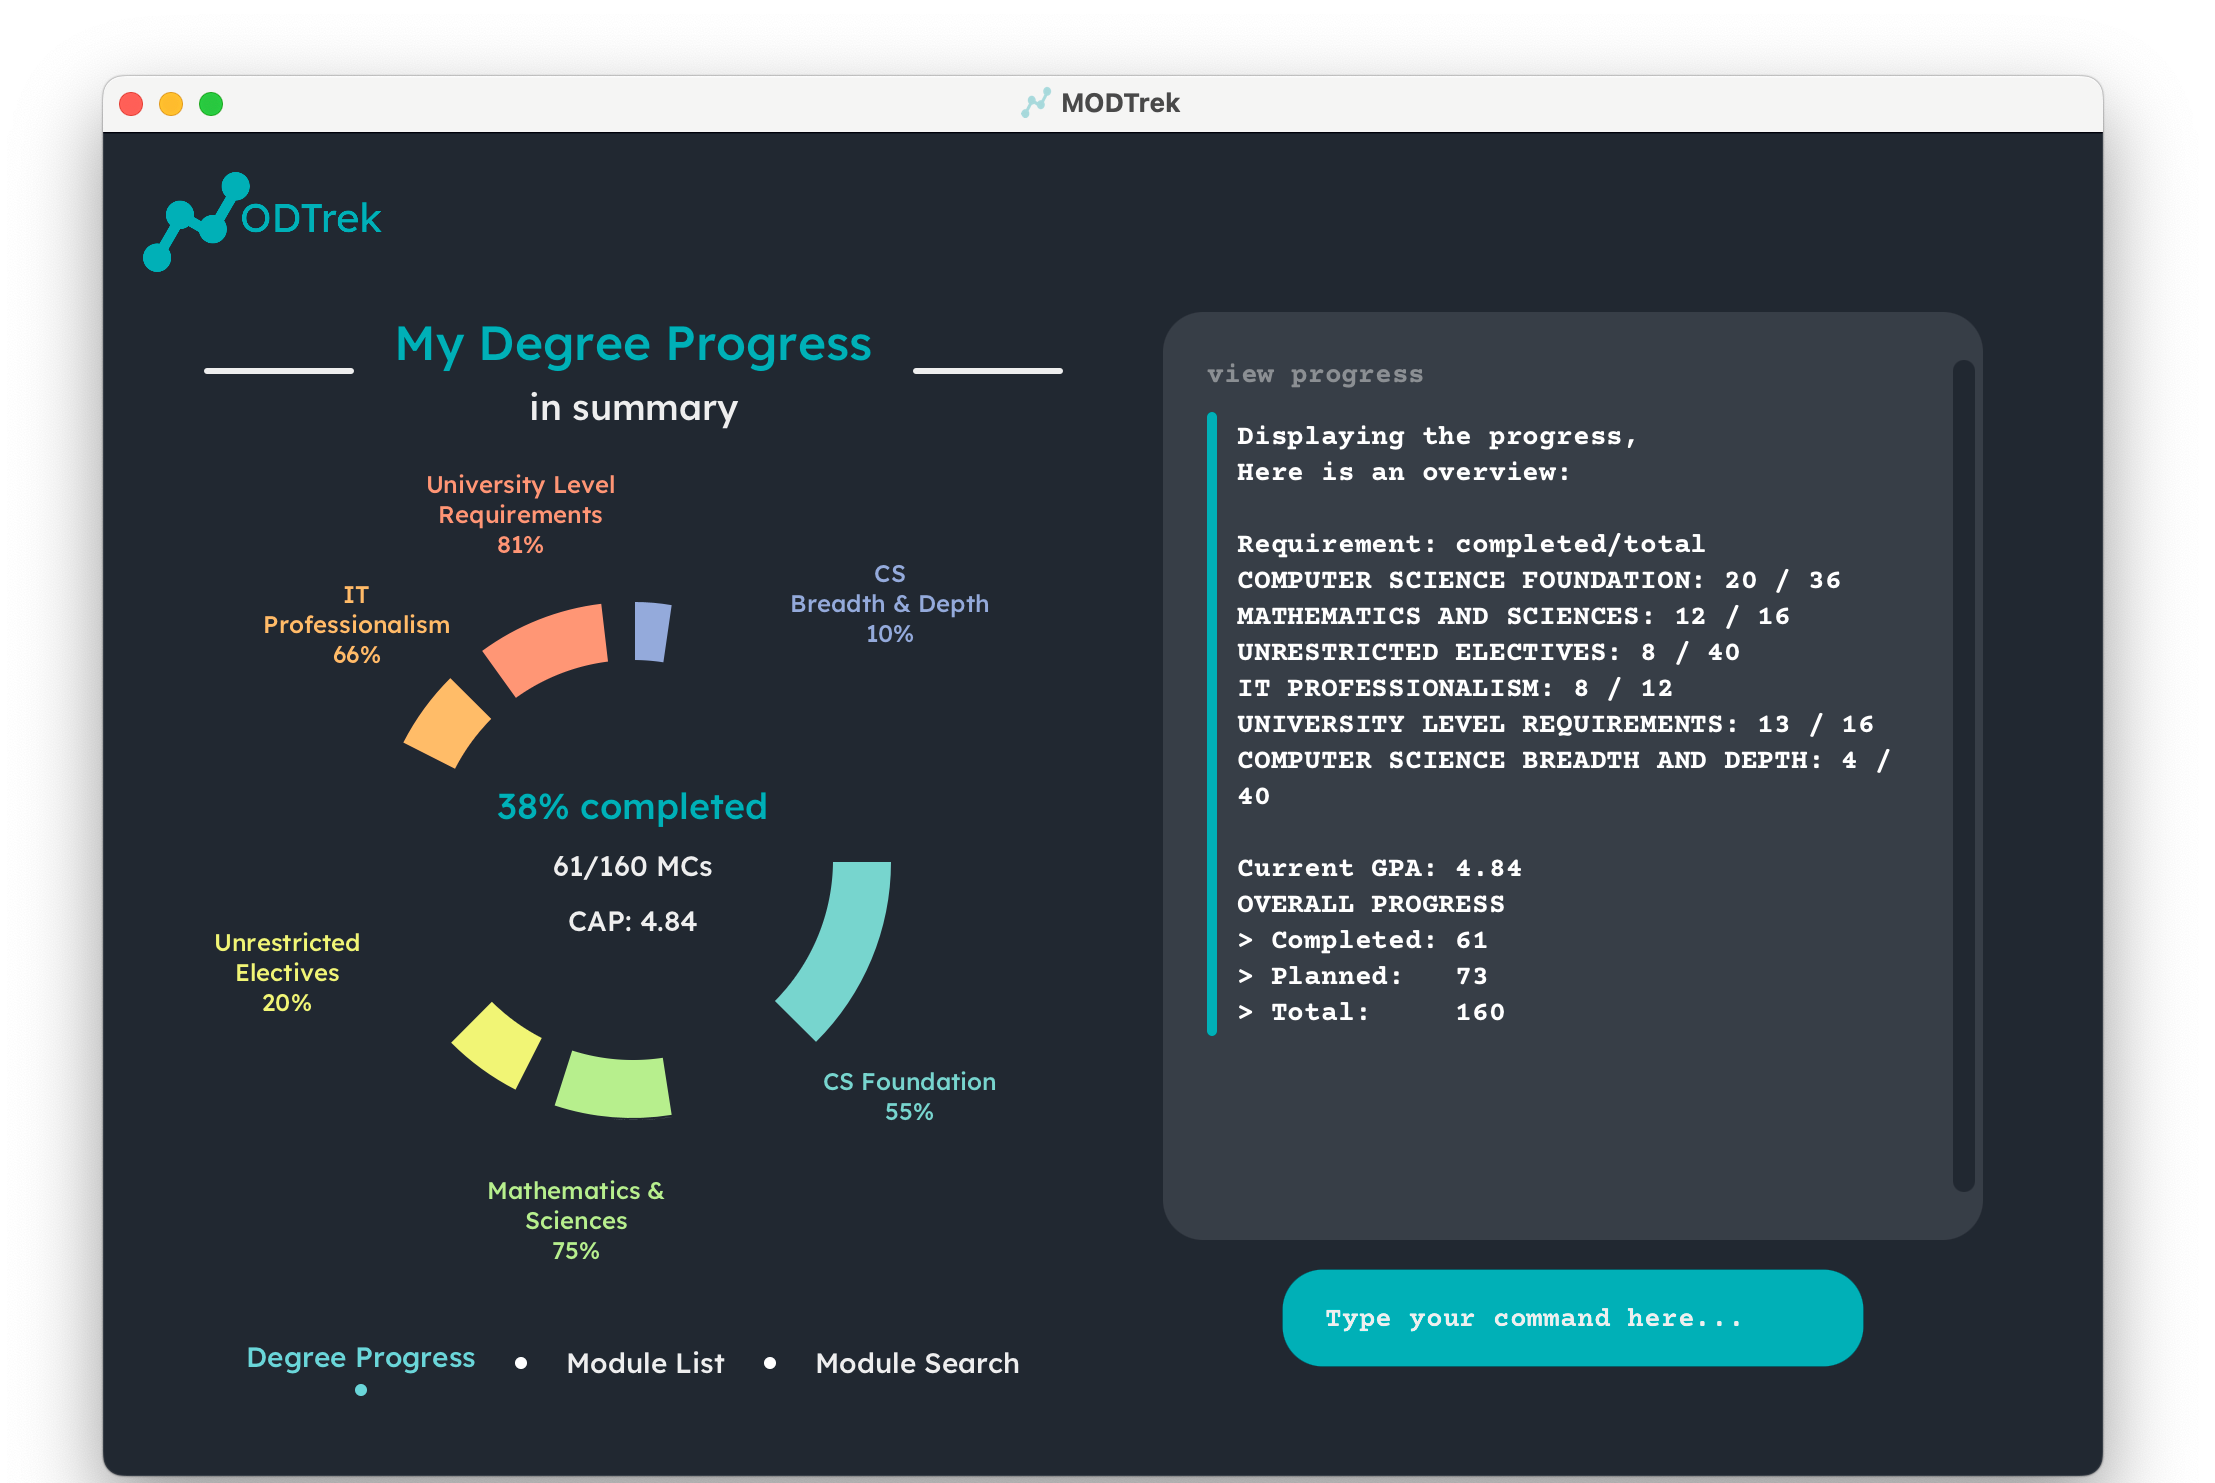Maximize the MODTrek window with the green button
This screenshot has width=2215, height=1483.
211,103
